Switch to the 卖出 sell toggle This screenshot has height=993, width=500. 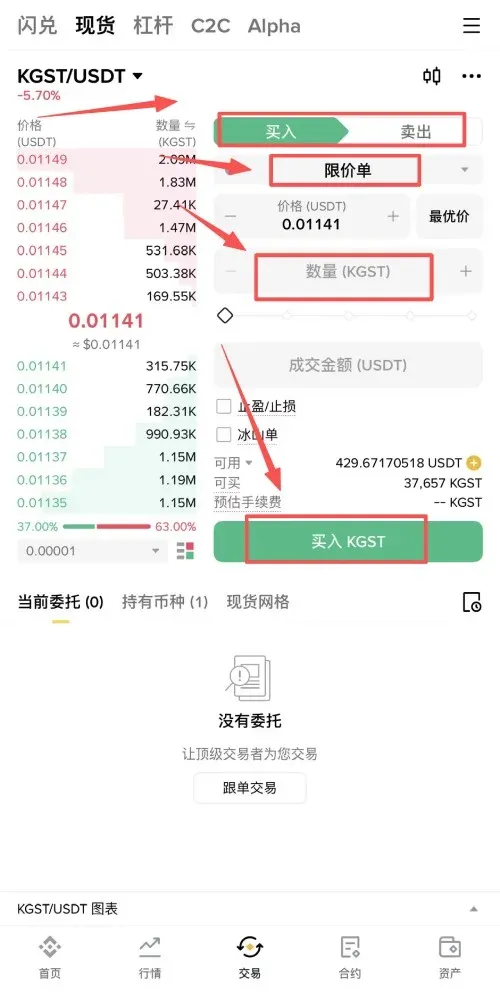pyautogui.click(x=415, y=132)
